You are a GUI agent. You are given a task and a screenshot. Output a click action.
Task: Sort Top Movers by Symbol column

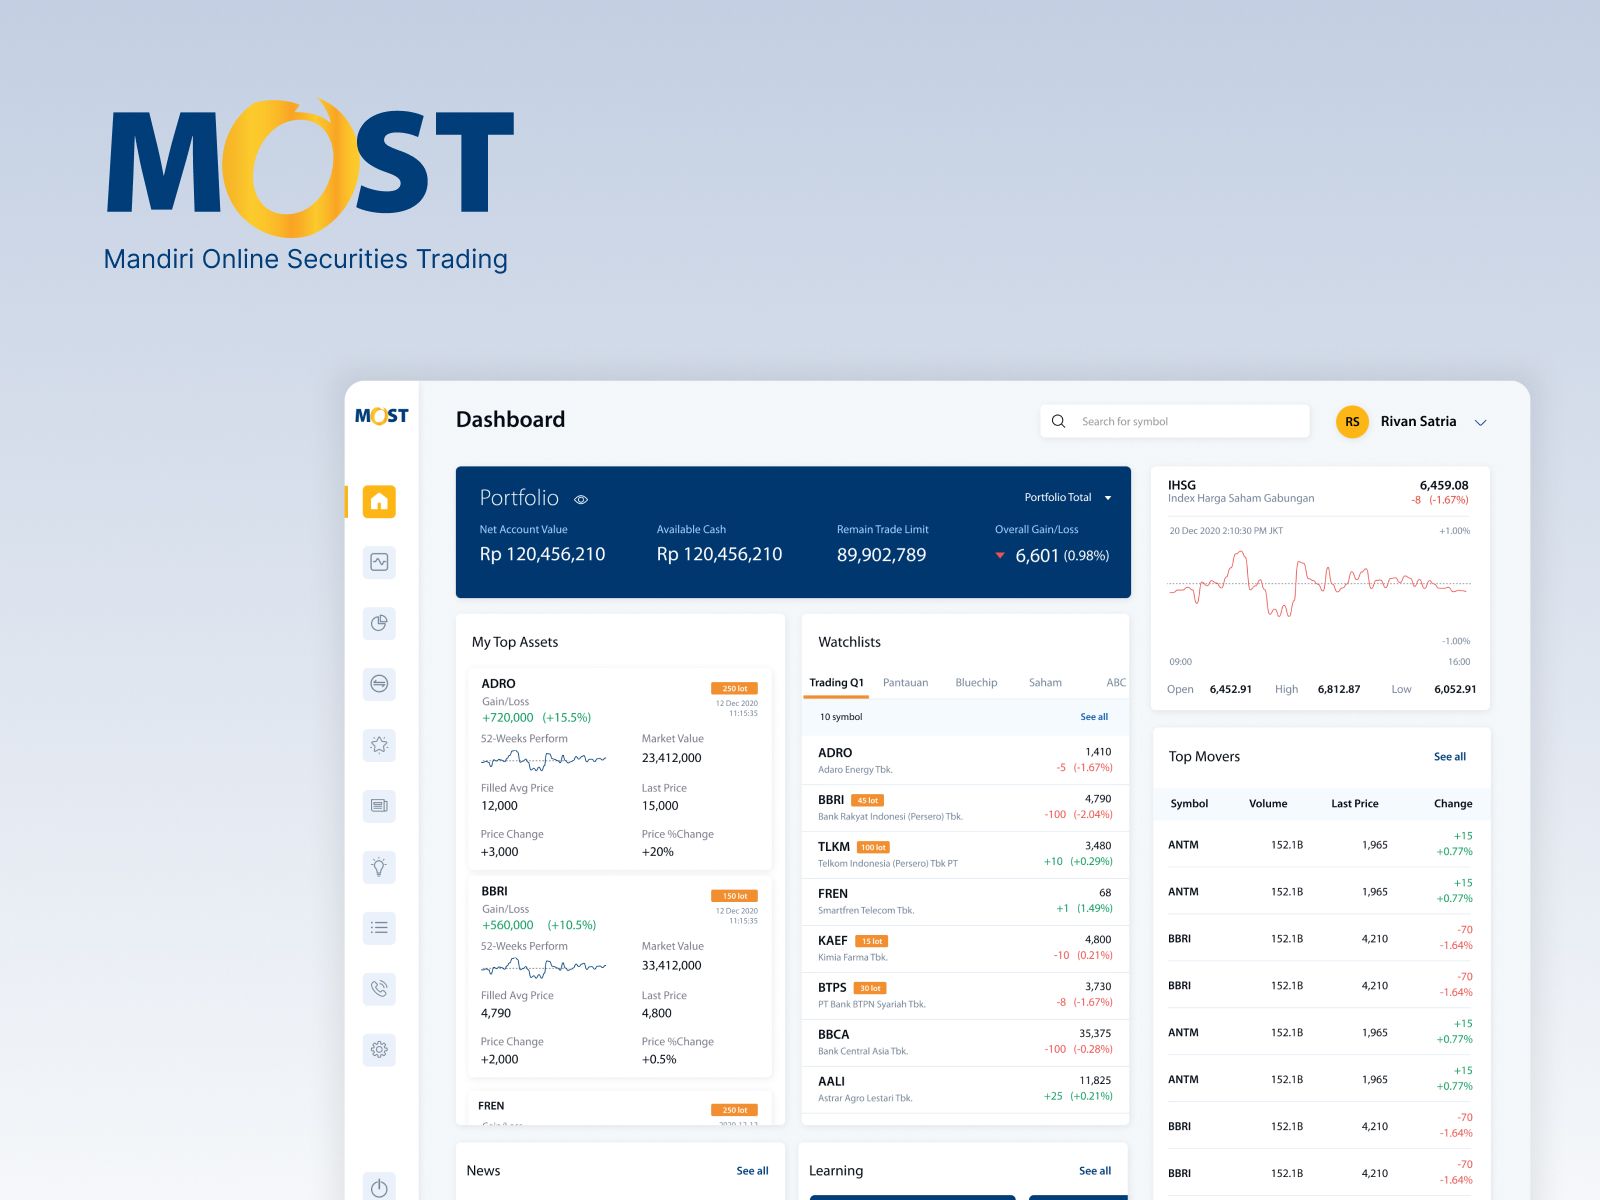1189,804
